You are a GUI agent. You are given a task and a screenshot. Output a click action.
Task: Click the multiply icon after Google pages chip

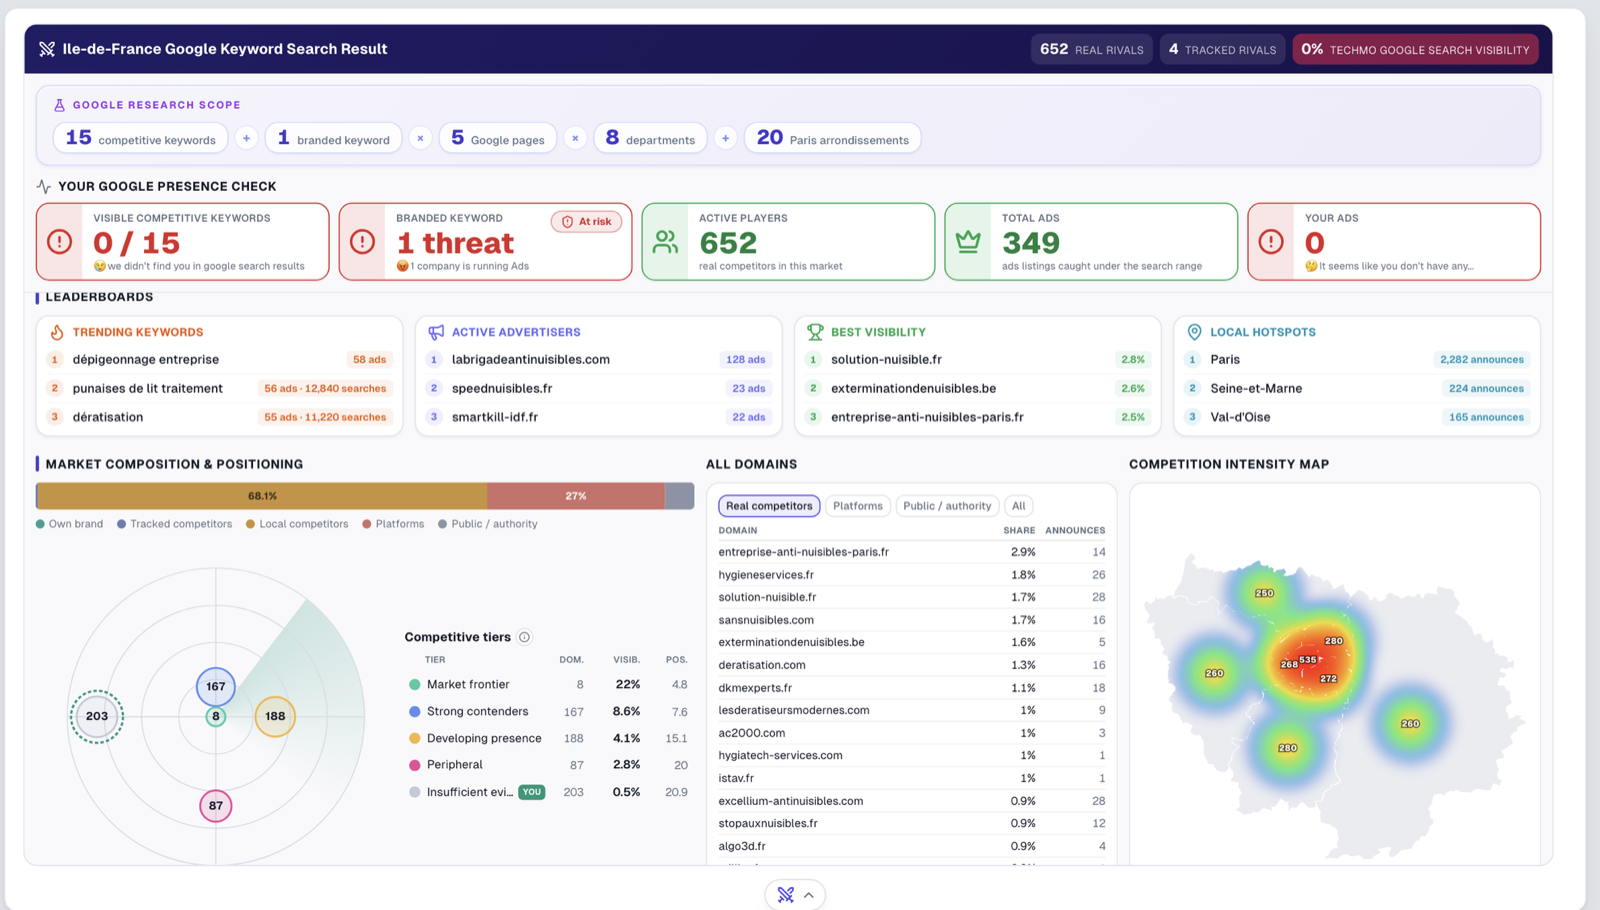click(575, 138)
